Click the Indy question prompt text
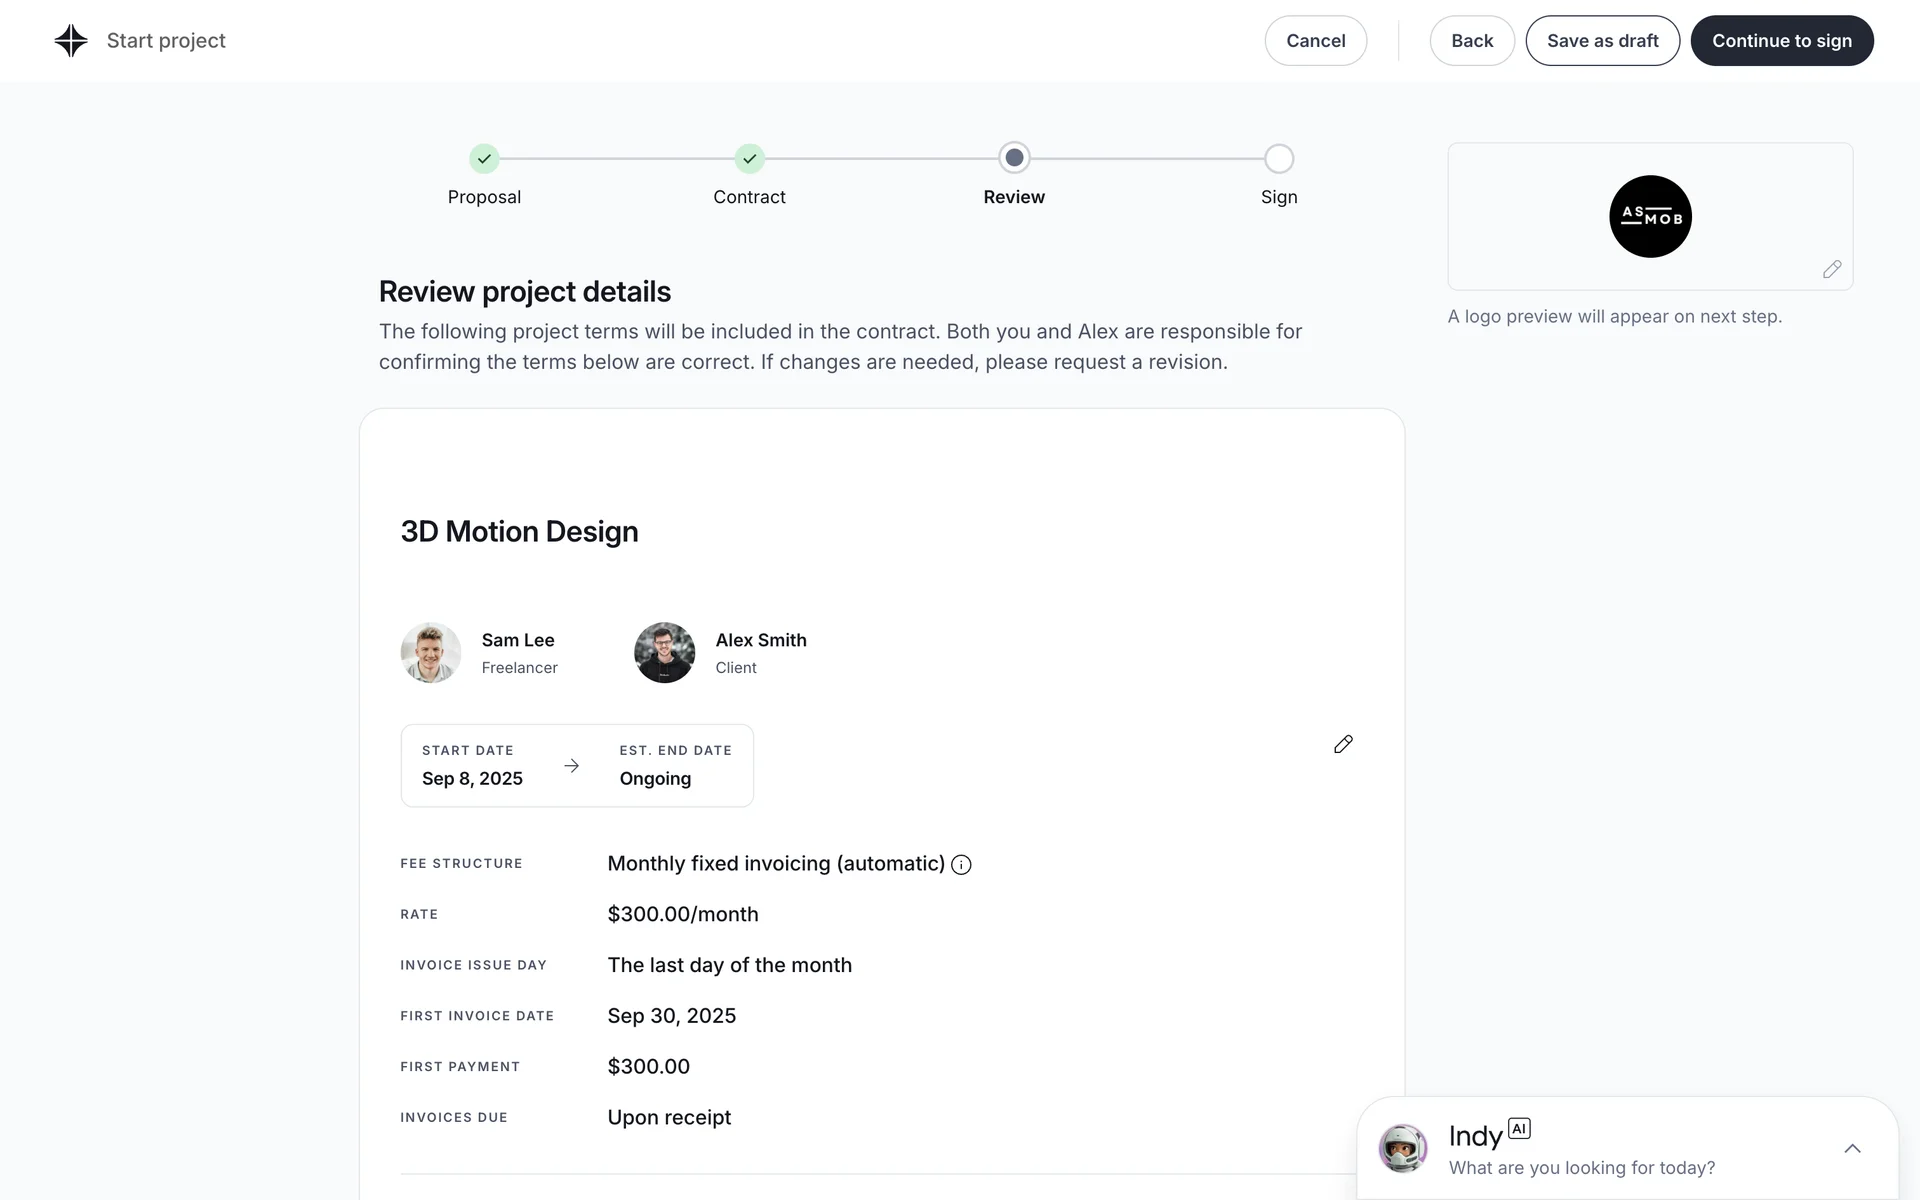 click(x=1581, y=1168)
